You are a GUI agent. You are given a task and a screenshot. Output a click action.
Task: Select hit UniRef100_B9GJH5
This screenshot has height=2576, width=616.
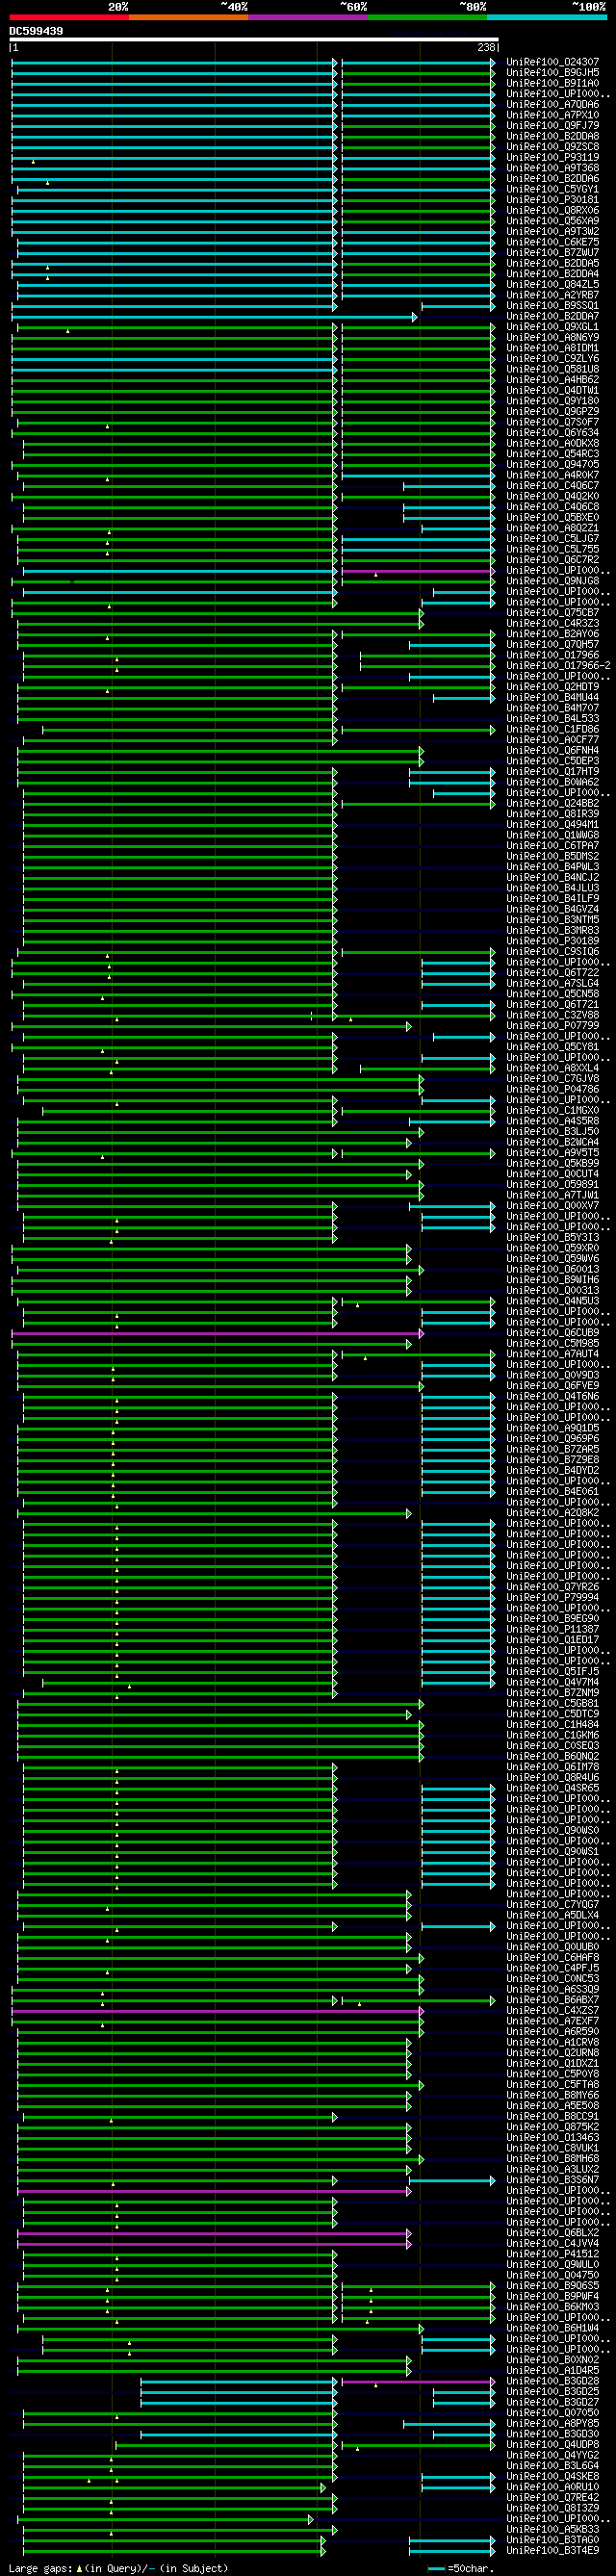[553, 73]
